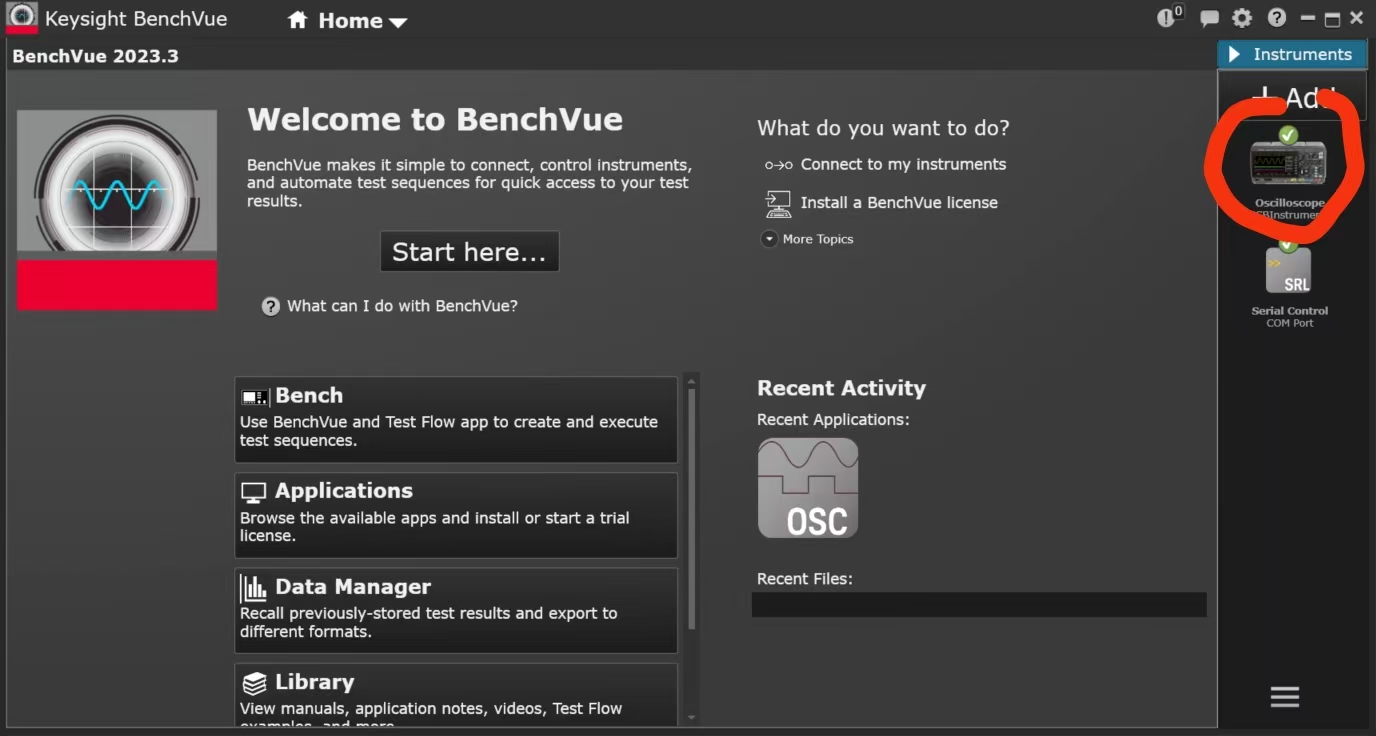Click the Library stacked books icon
The width and height of the screenshot is (1376, 736).
(x=255, y=683)
